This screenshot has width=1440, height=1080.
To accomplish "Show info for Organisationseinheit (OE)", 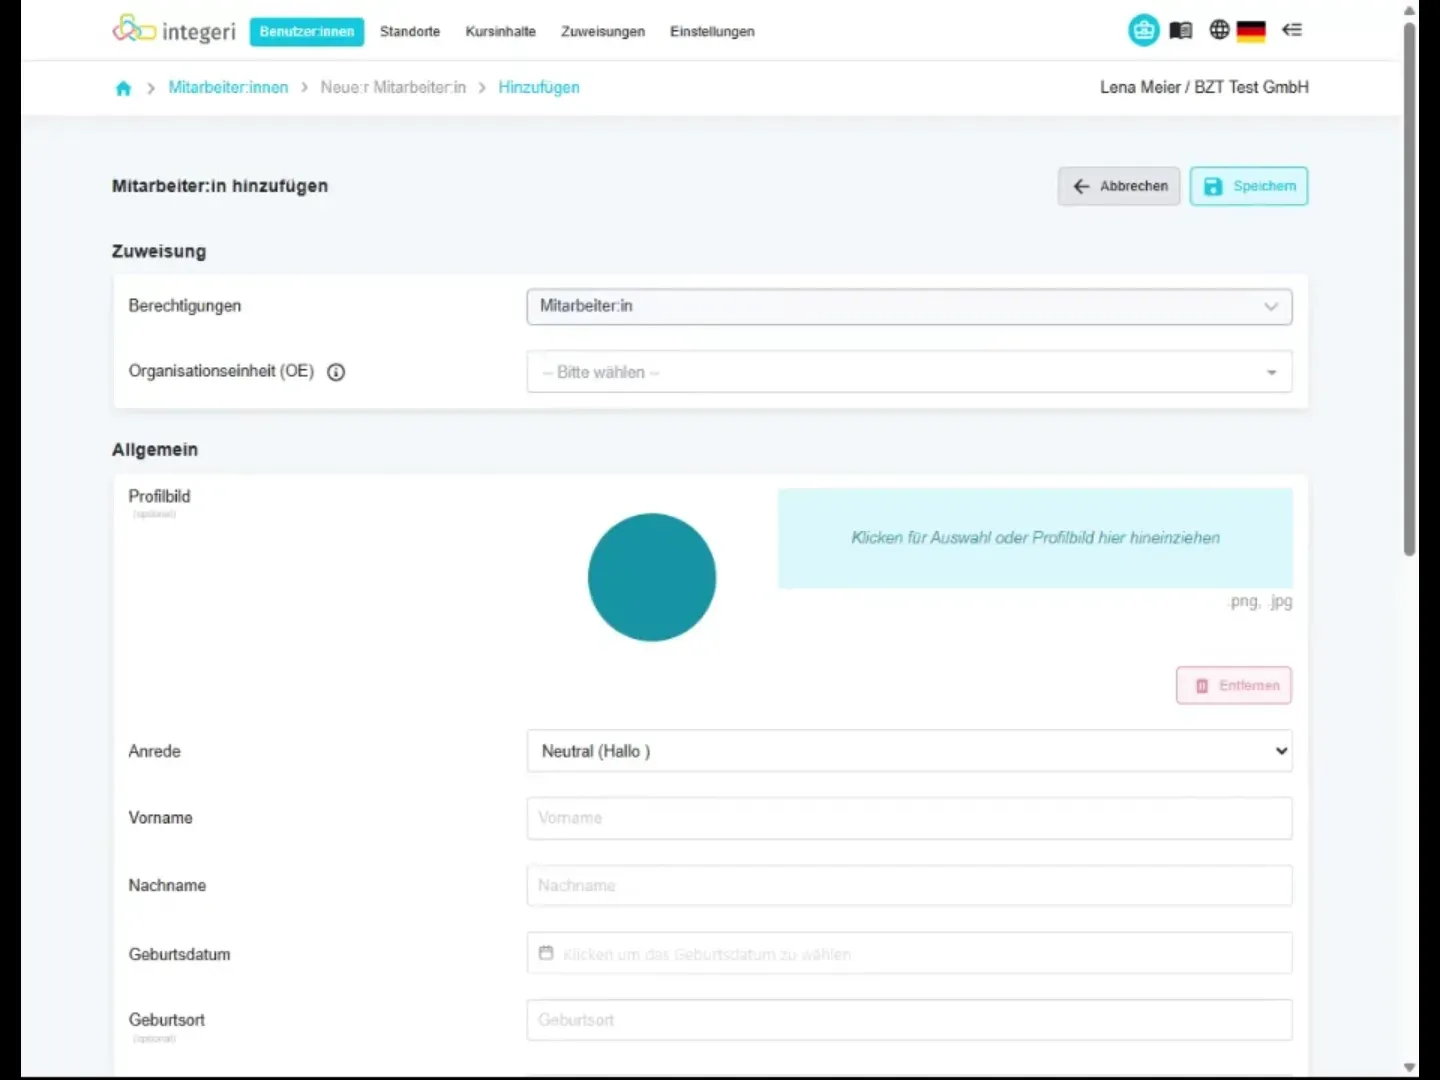I will [336, 372].
